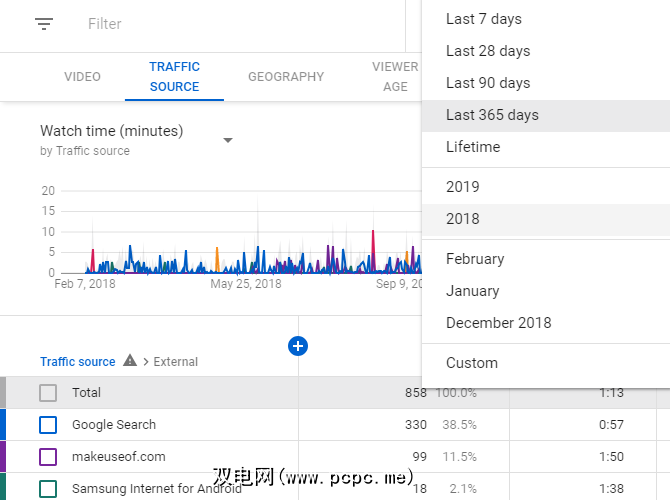Click the blue Google Search color bar
This screenshot has height=500, width=670.
coord(3,425)
